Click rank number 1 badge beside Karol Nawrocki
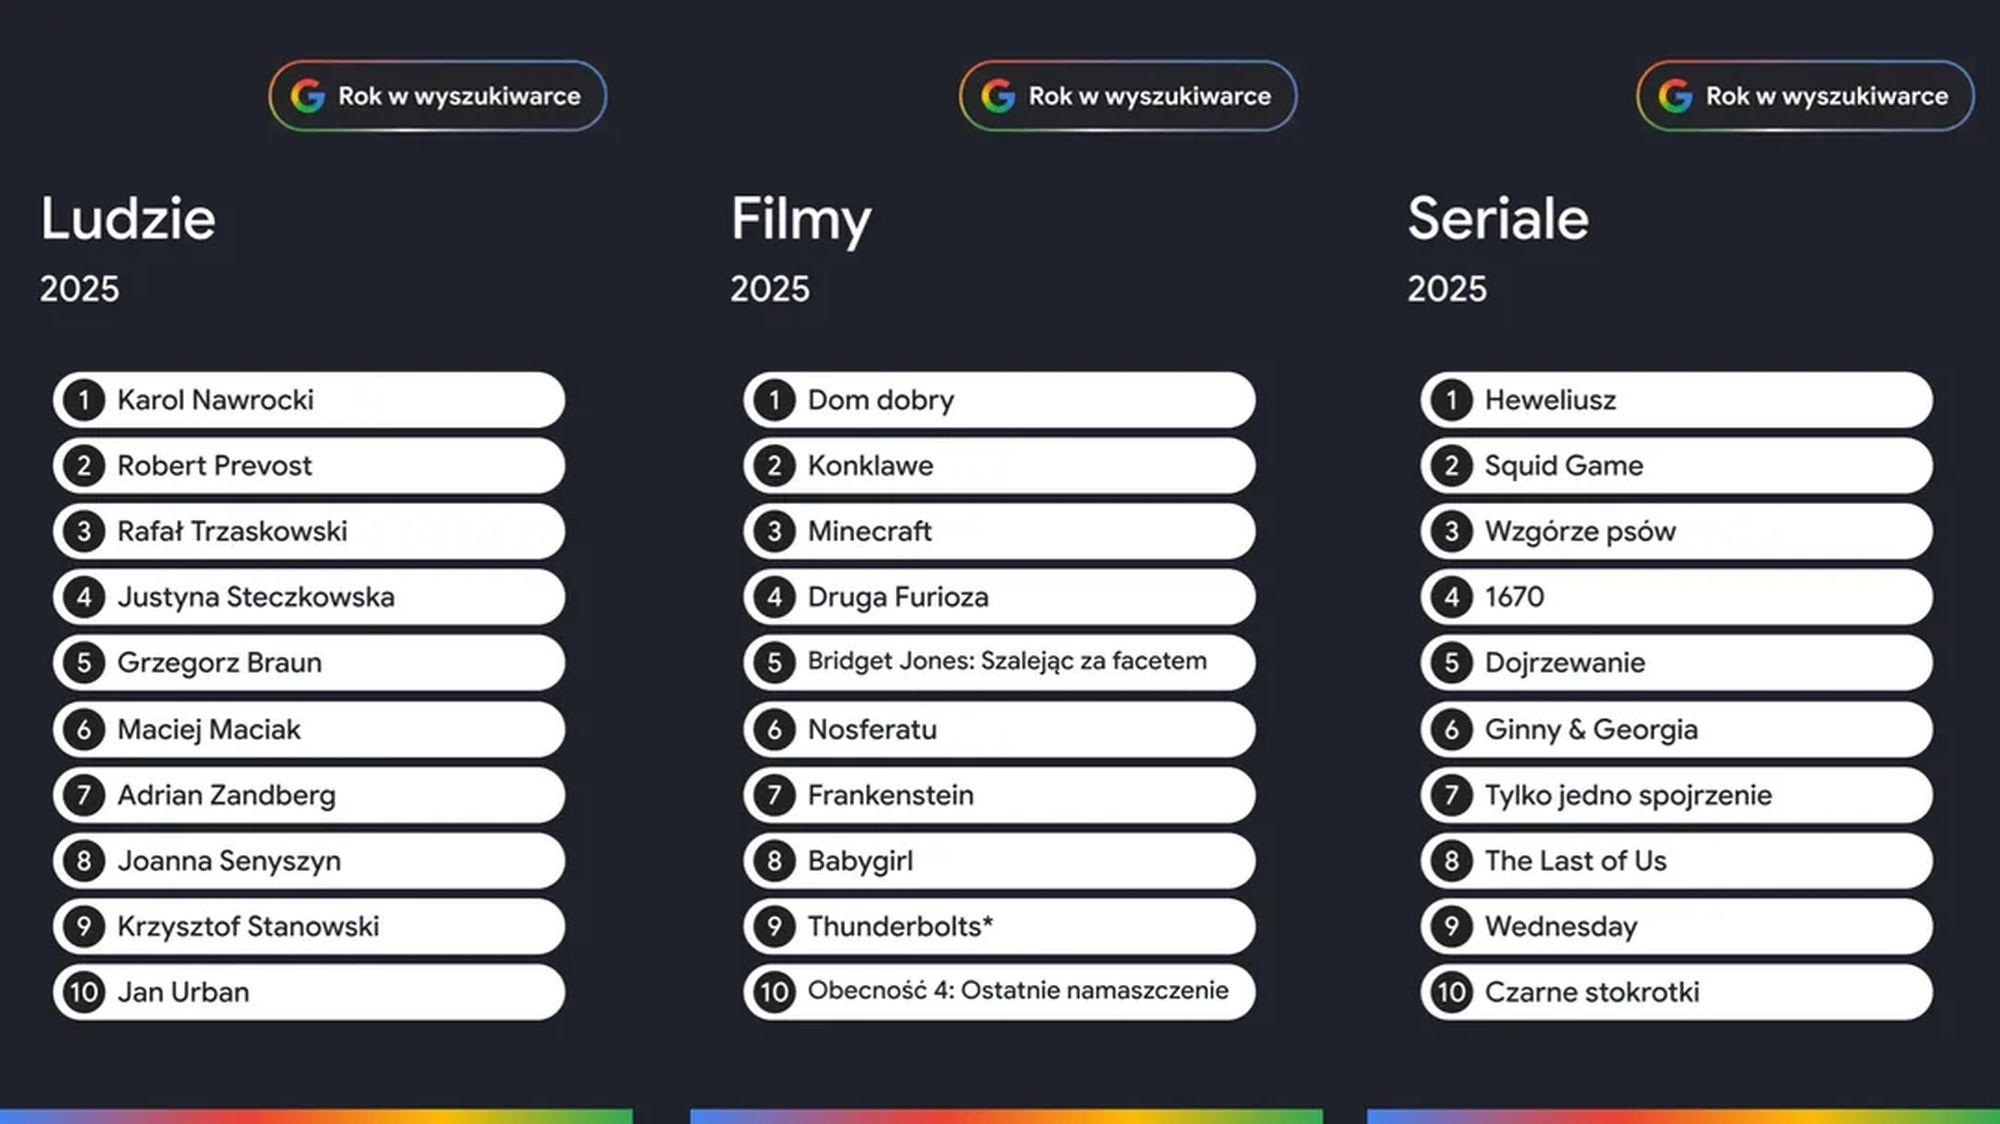The height and width of the screenshot is (1124, 2000). [84, 400]
